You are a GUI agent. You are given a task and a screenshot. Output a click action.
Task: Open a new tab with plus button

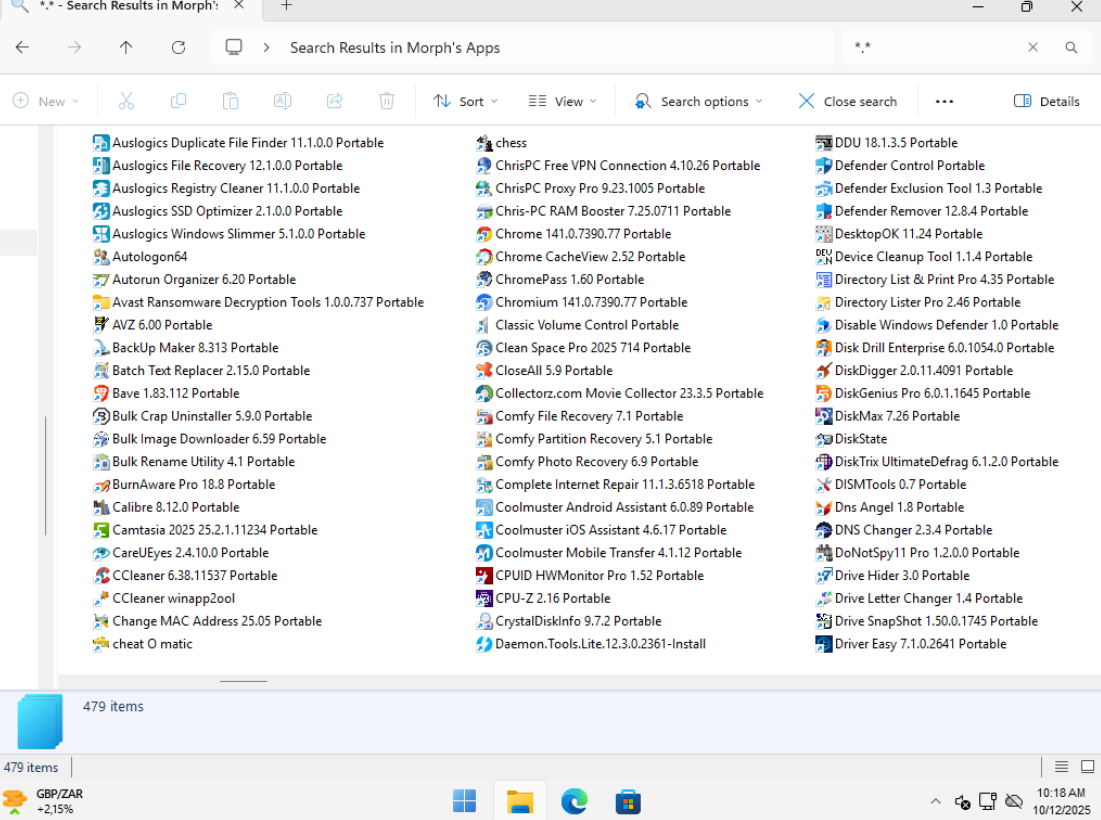286,6
